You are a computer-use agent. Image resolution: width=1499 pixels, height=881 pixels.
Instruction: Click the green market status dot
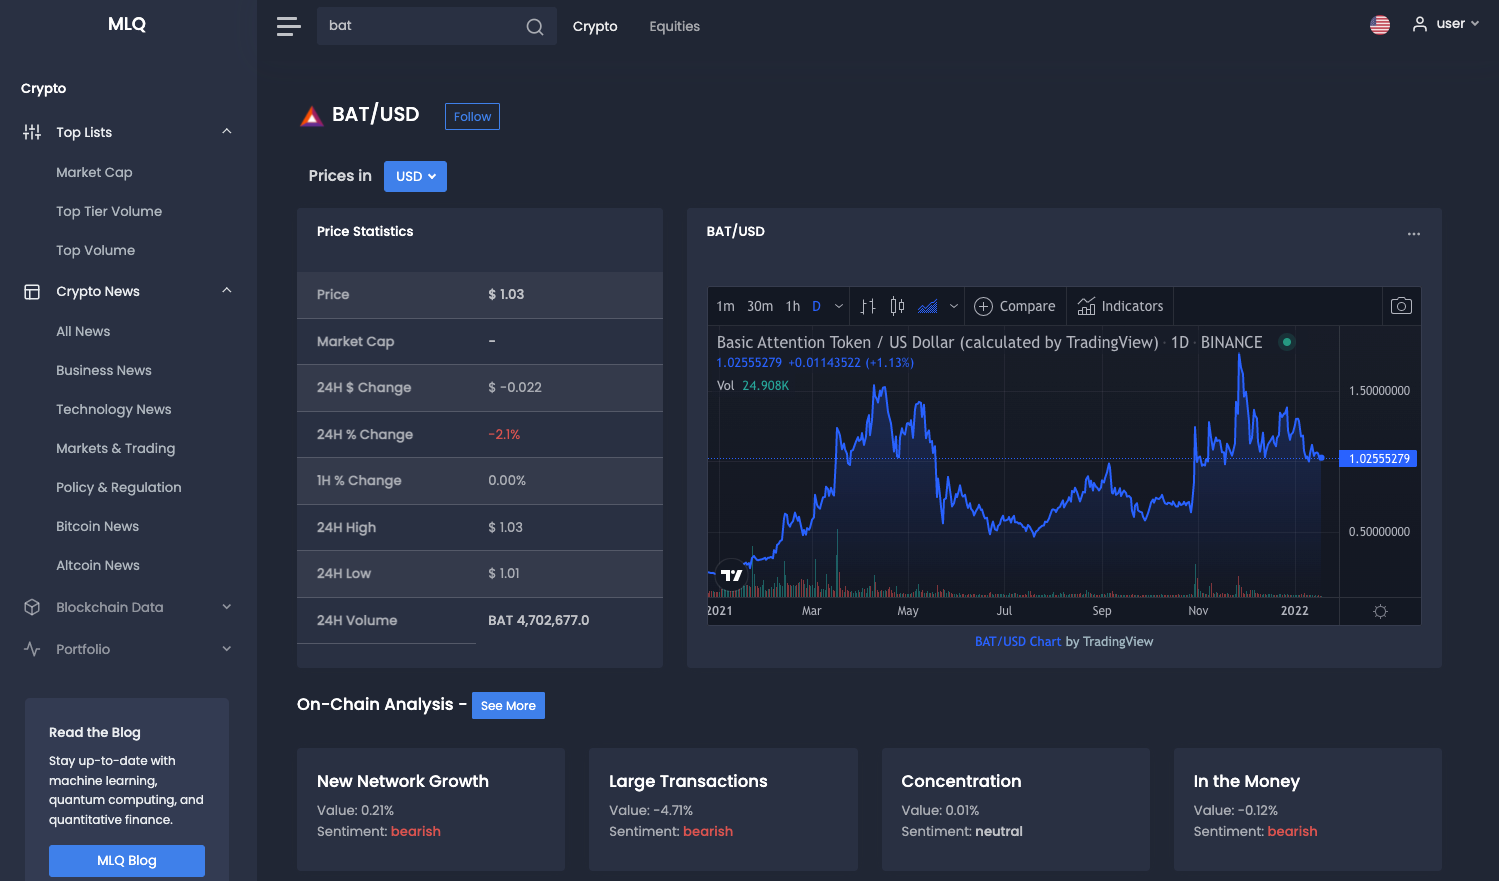1287,342
